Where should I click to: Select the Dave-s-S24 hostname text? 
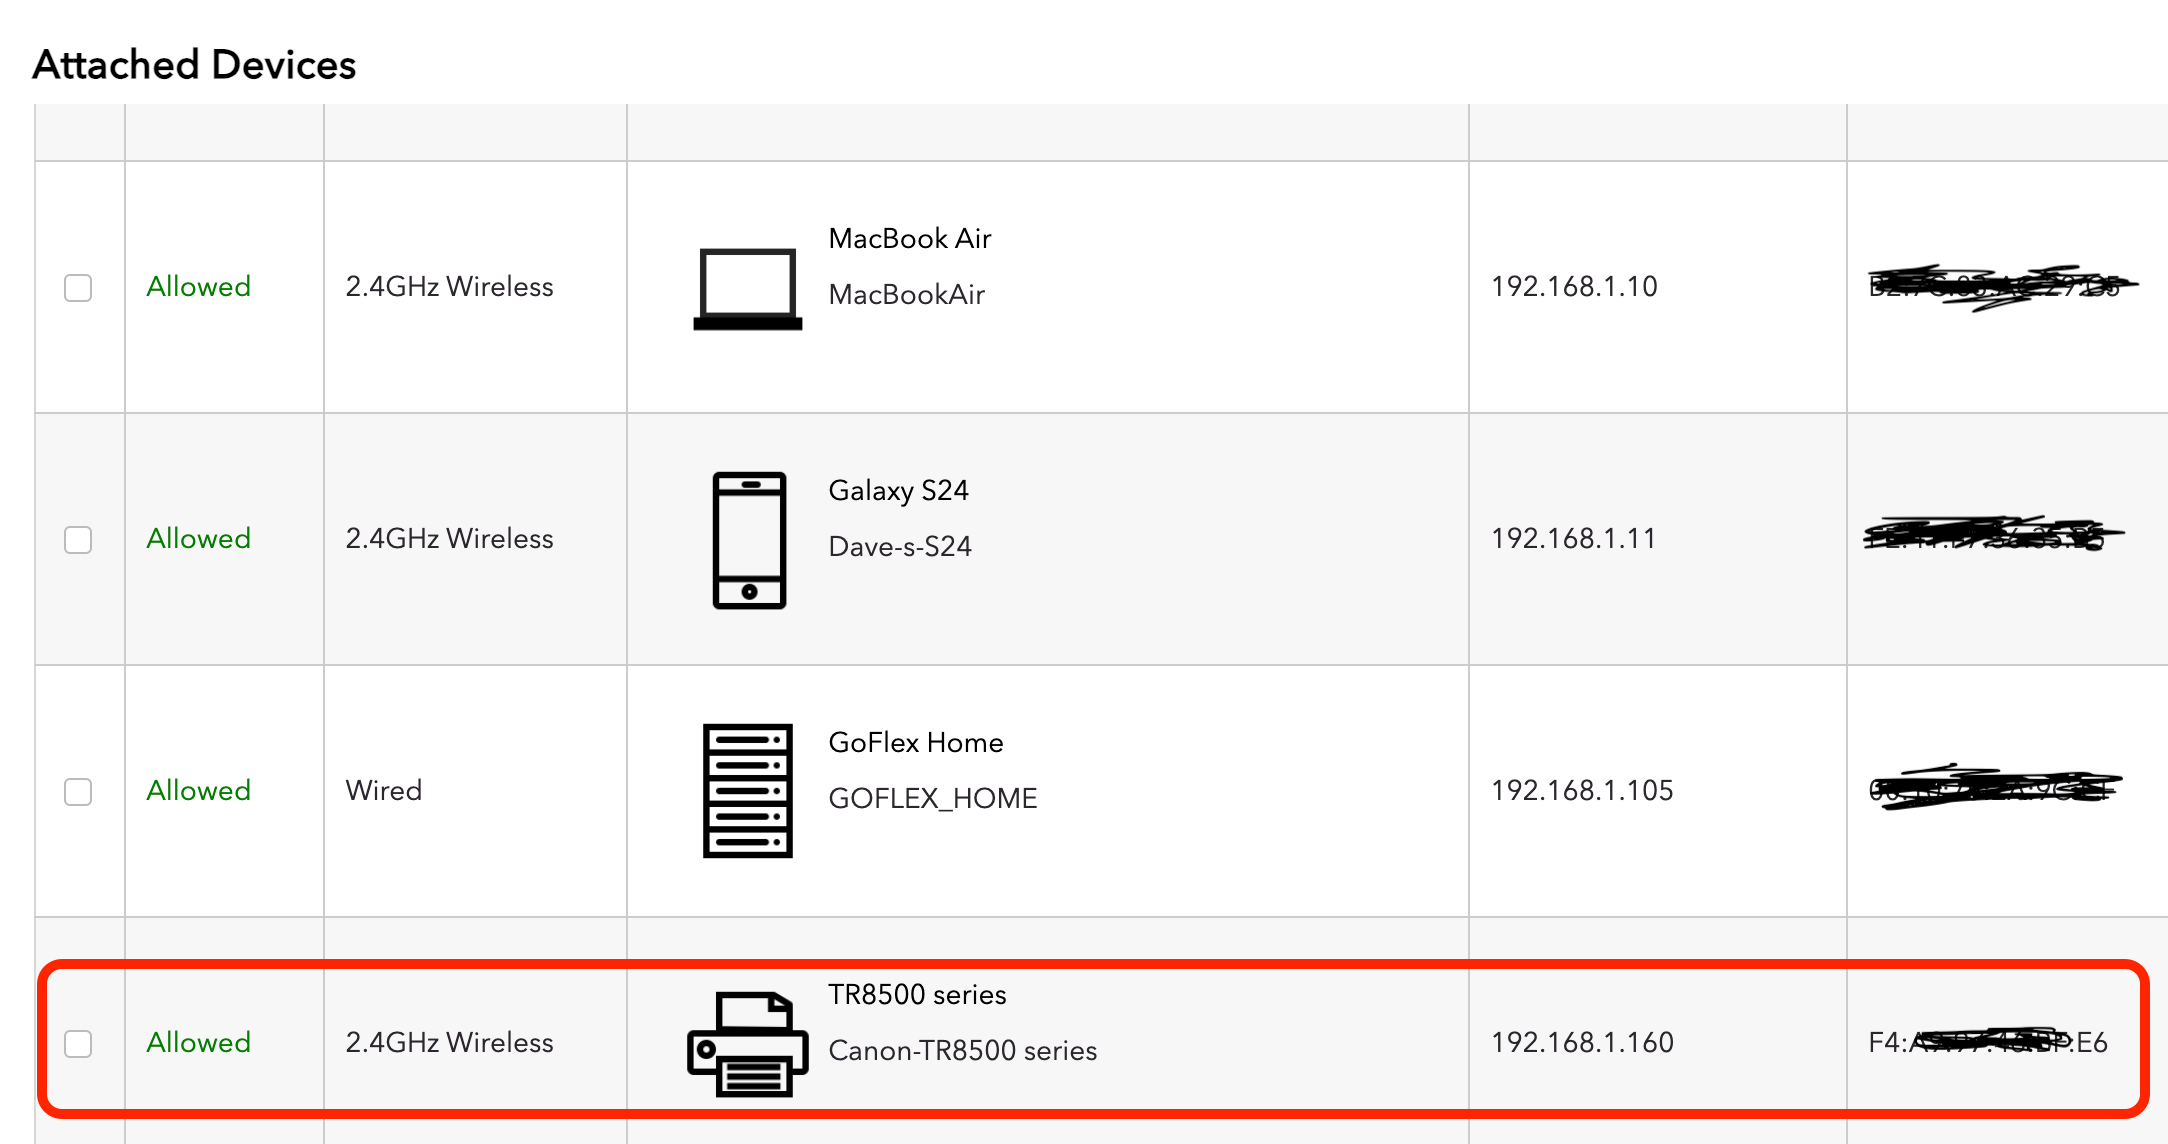tap(900, 547)
